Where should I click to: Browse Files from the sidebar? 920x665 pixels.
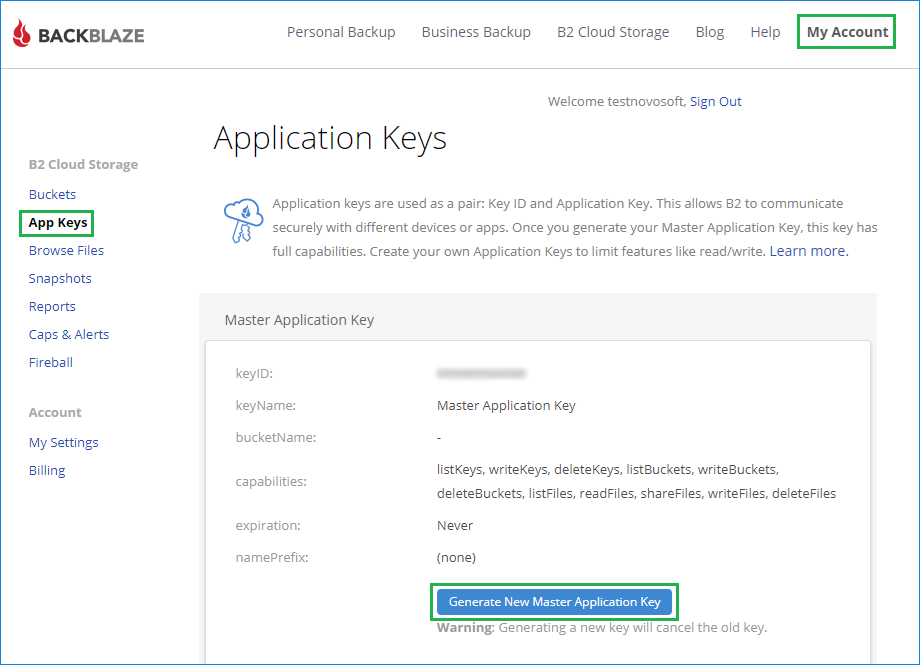(66, 250)
